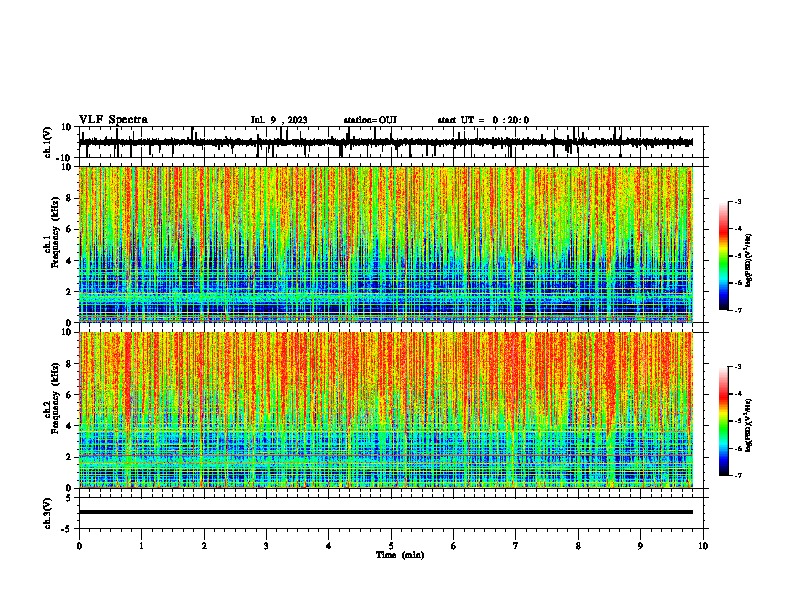Click the "VLF Spectra" plot title
Viewport: 792px width, 612px height.
click(x=113, y=120)
